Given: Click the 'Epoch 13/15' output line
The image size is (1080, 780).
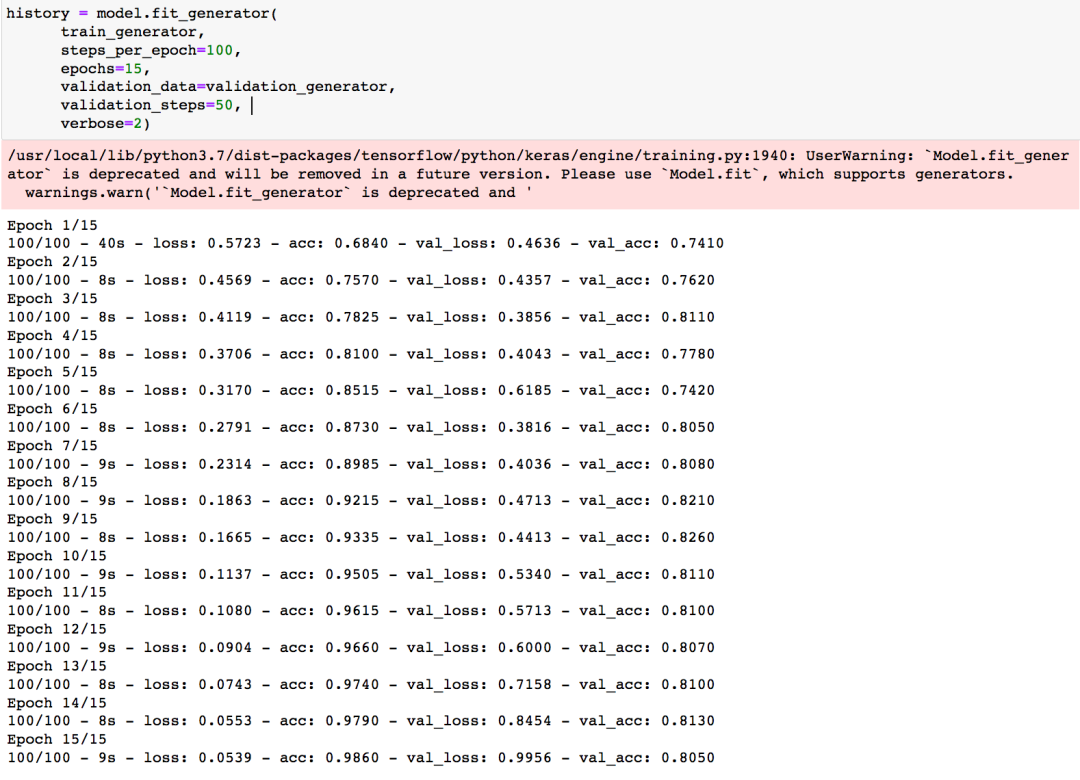Looking at the screenshot, I should pyautogui.click(x=56, y=666).
